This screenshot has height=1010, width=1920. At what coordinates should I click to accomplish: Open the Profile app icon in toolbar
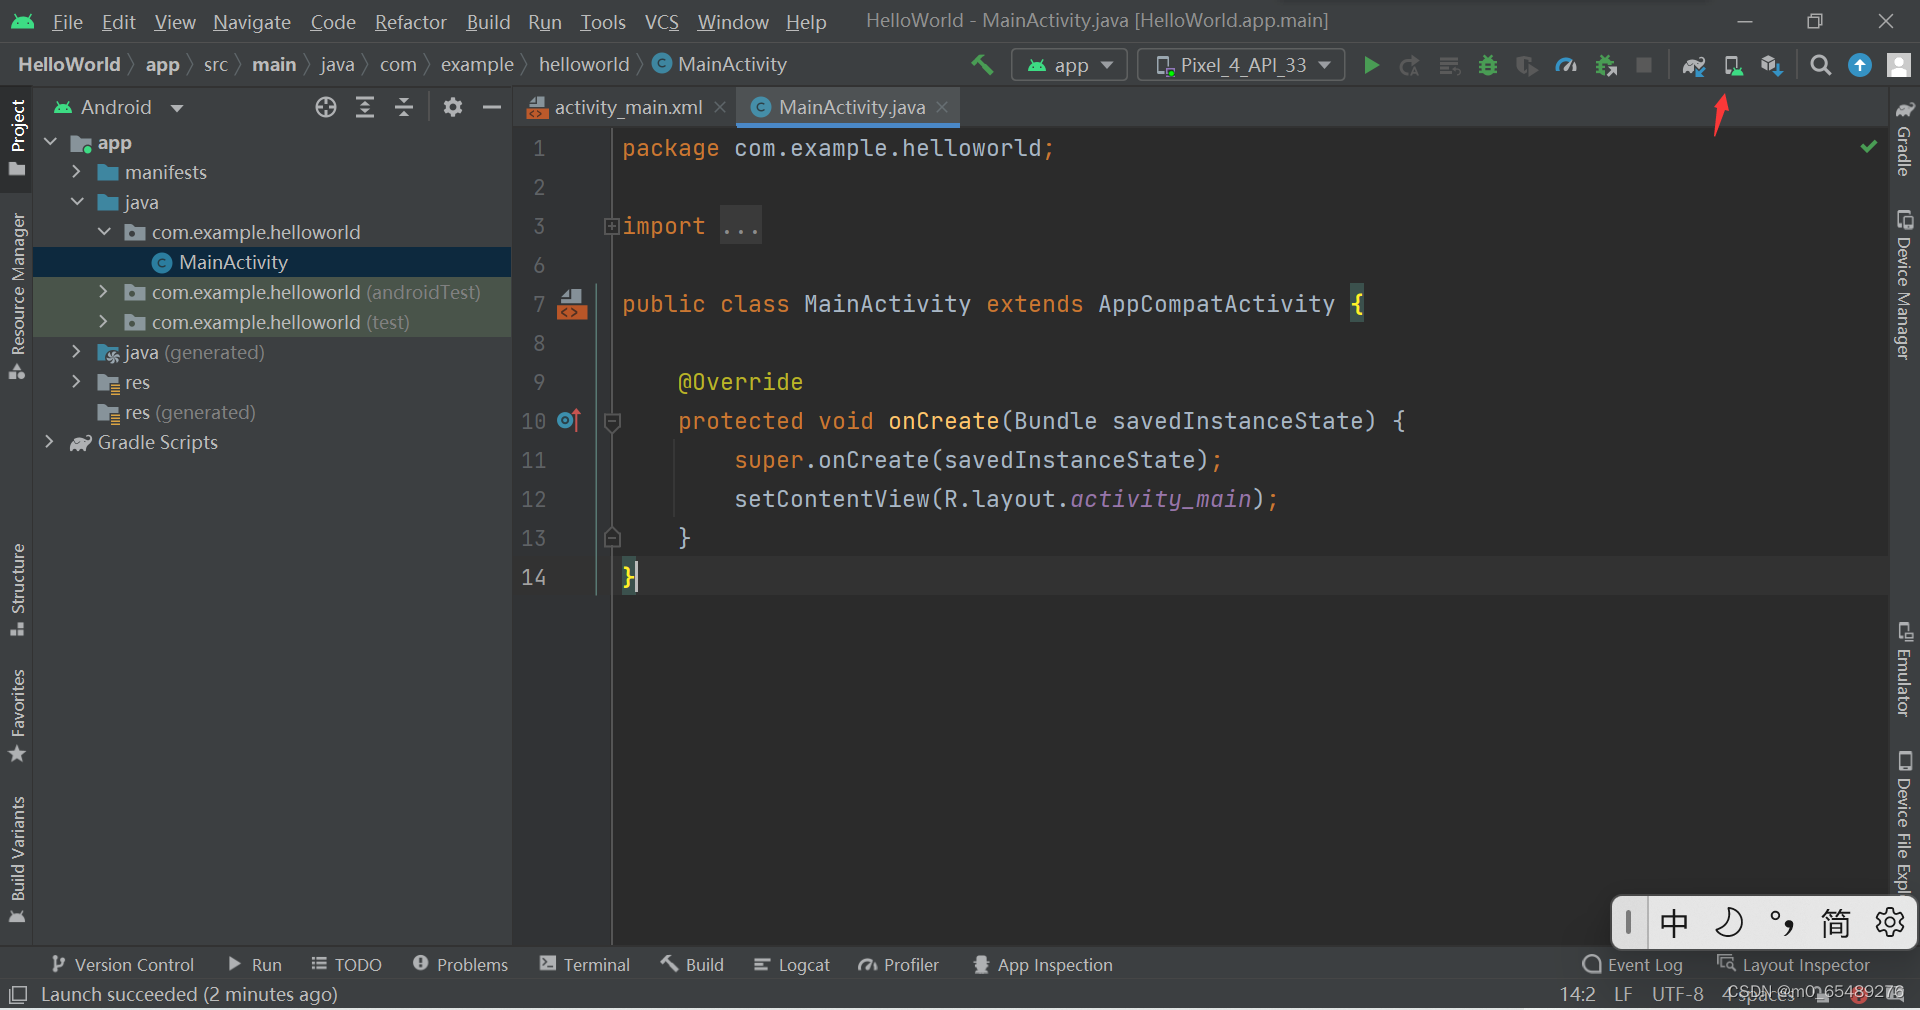pyautogui.click(x=1566, y=65)
